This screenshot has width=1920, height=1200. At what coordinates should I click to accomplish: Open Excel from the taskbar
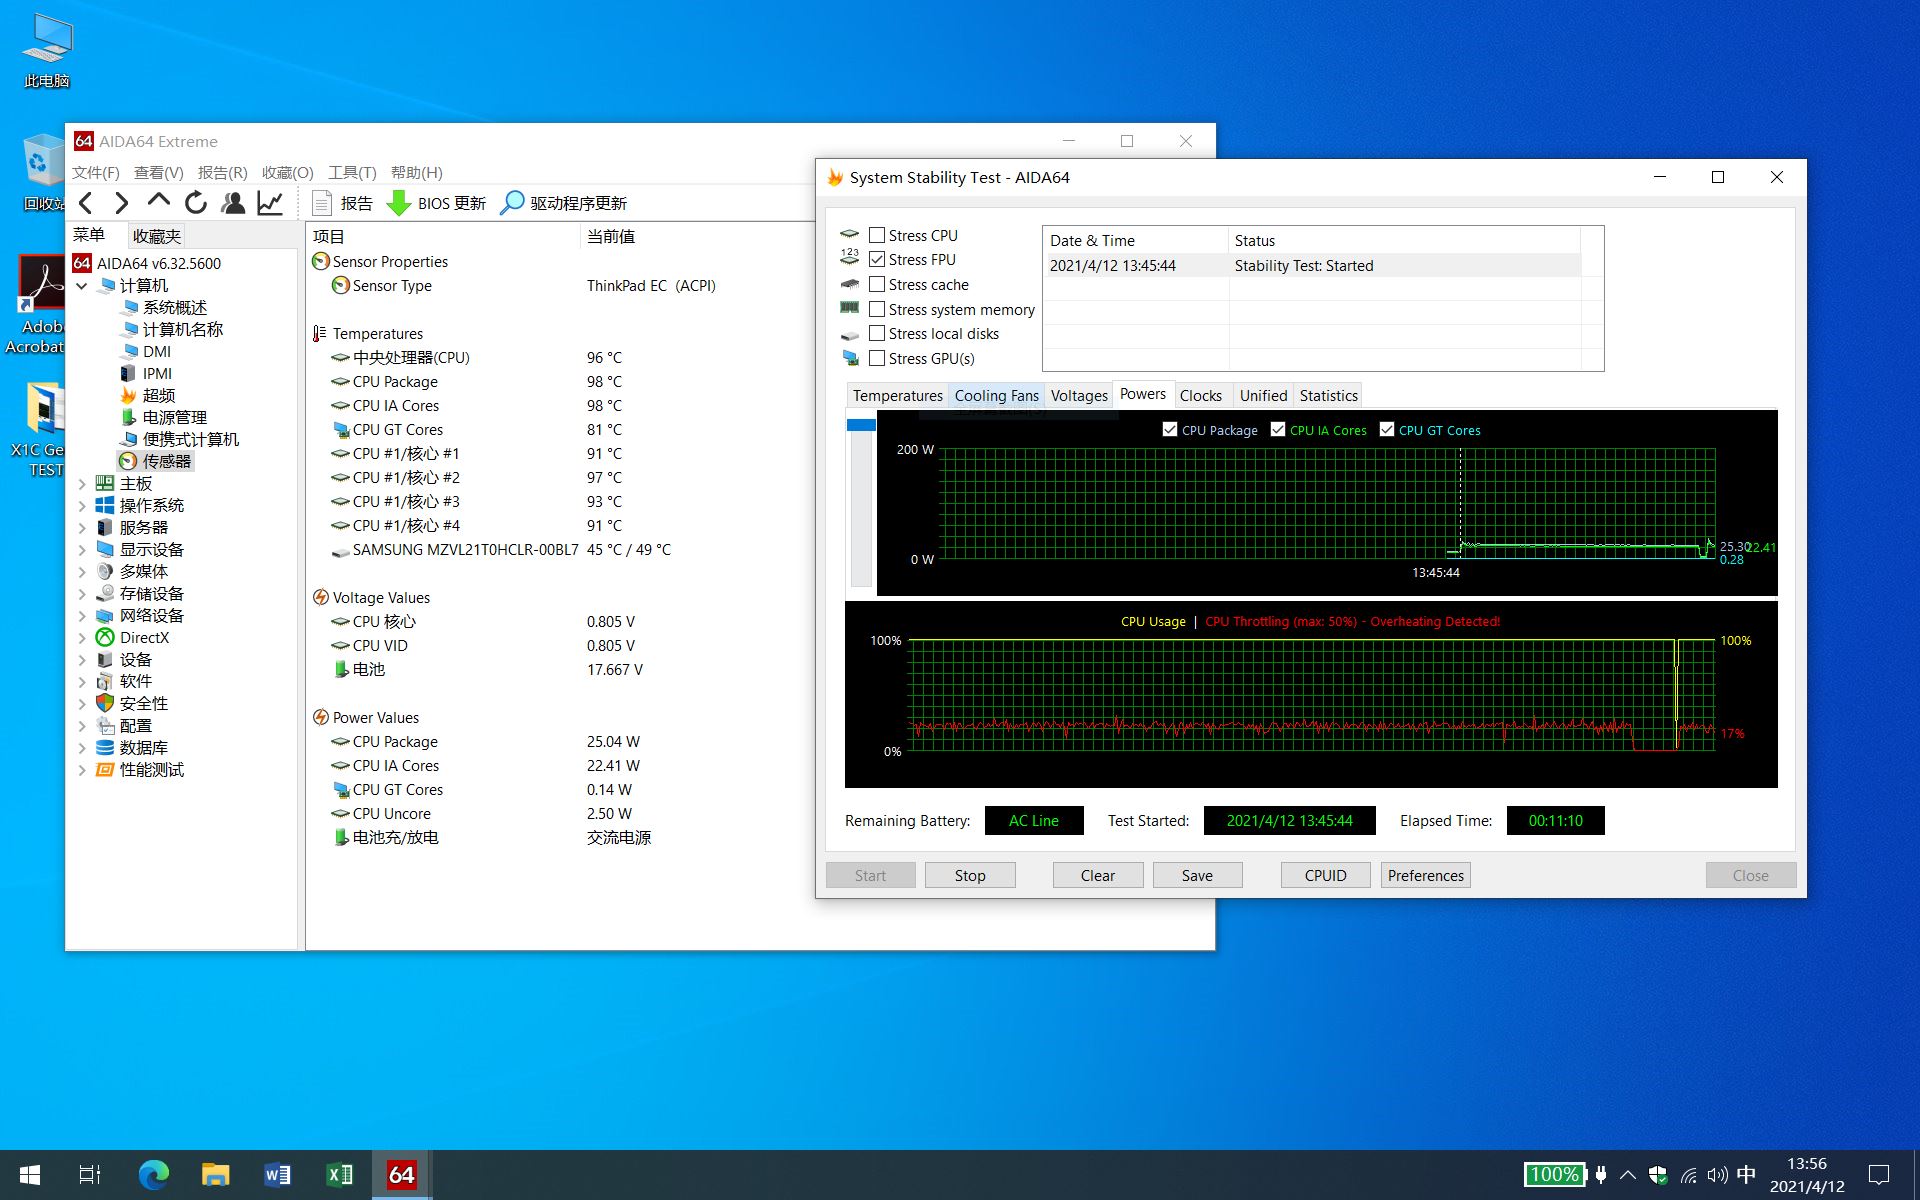pyautogui.click(x=340, y=1174)
